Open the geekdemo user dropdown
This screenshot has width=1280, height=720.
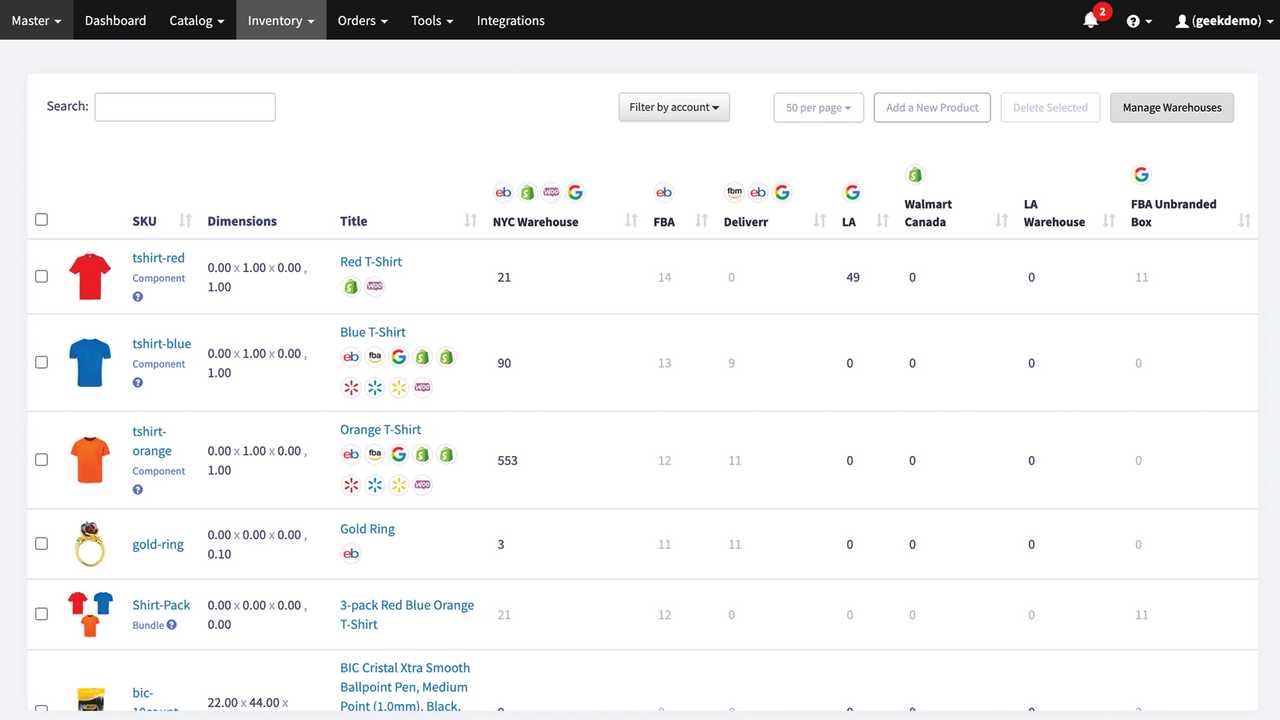pos(1225,21)
